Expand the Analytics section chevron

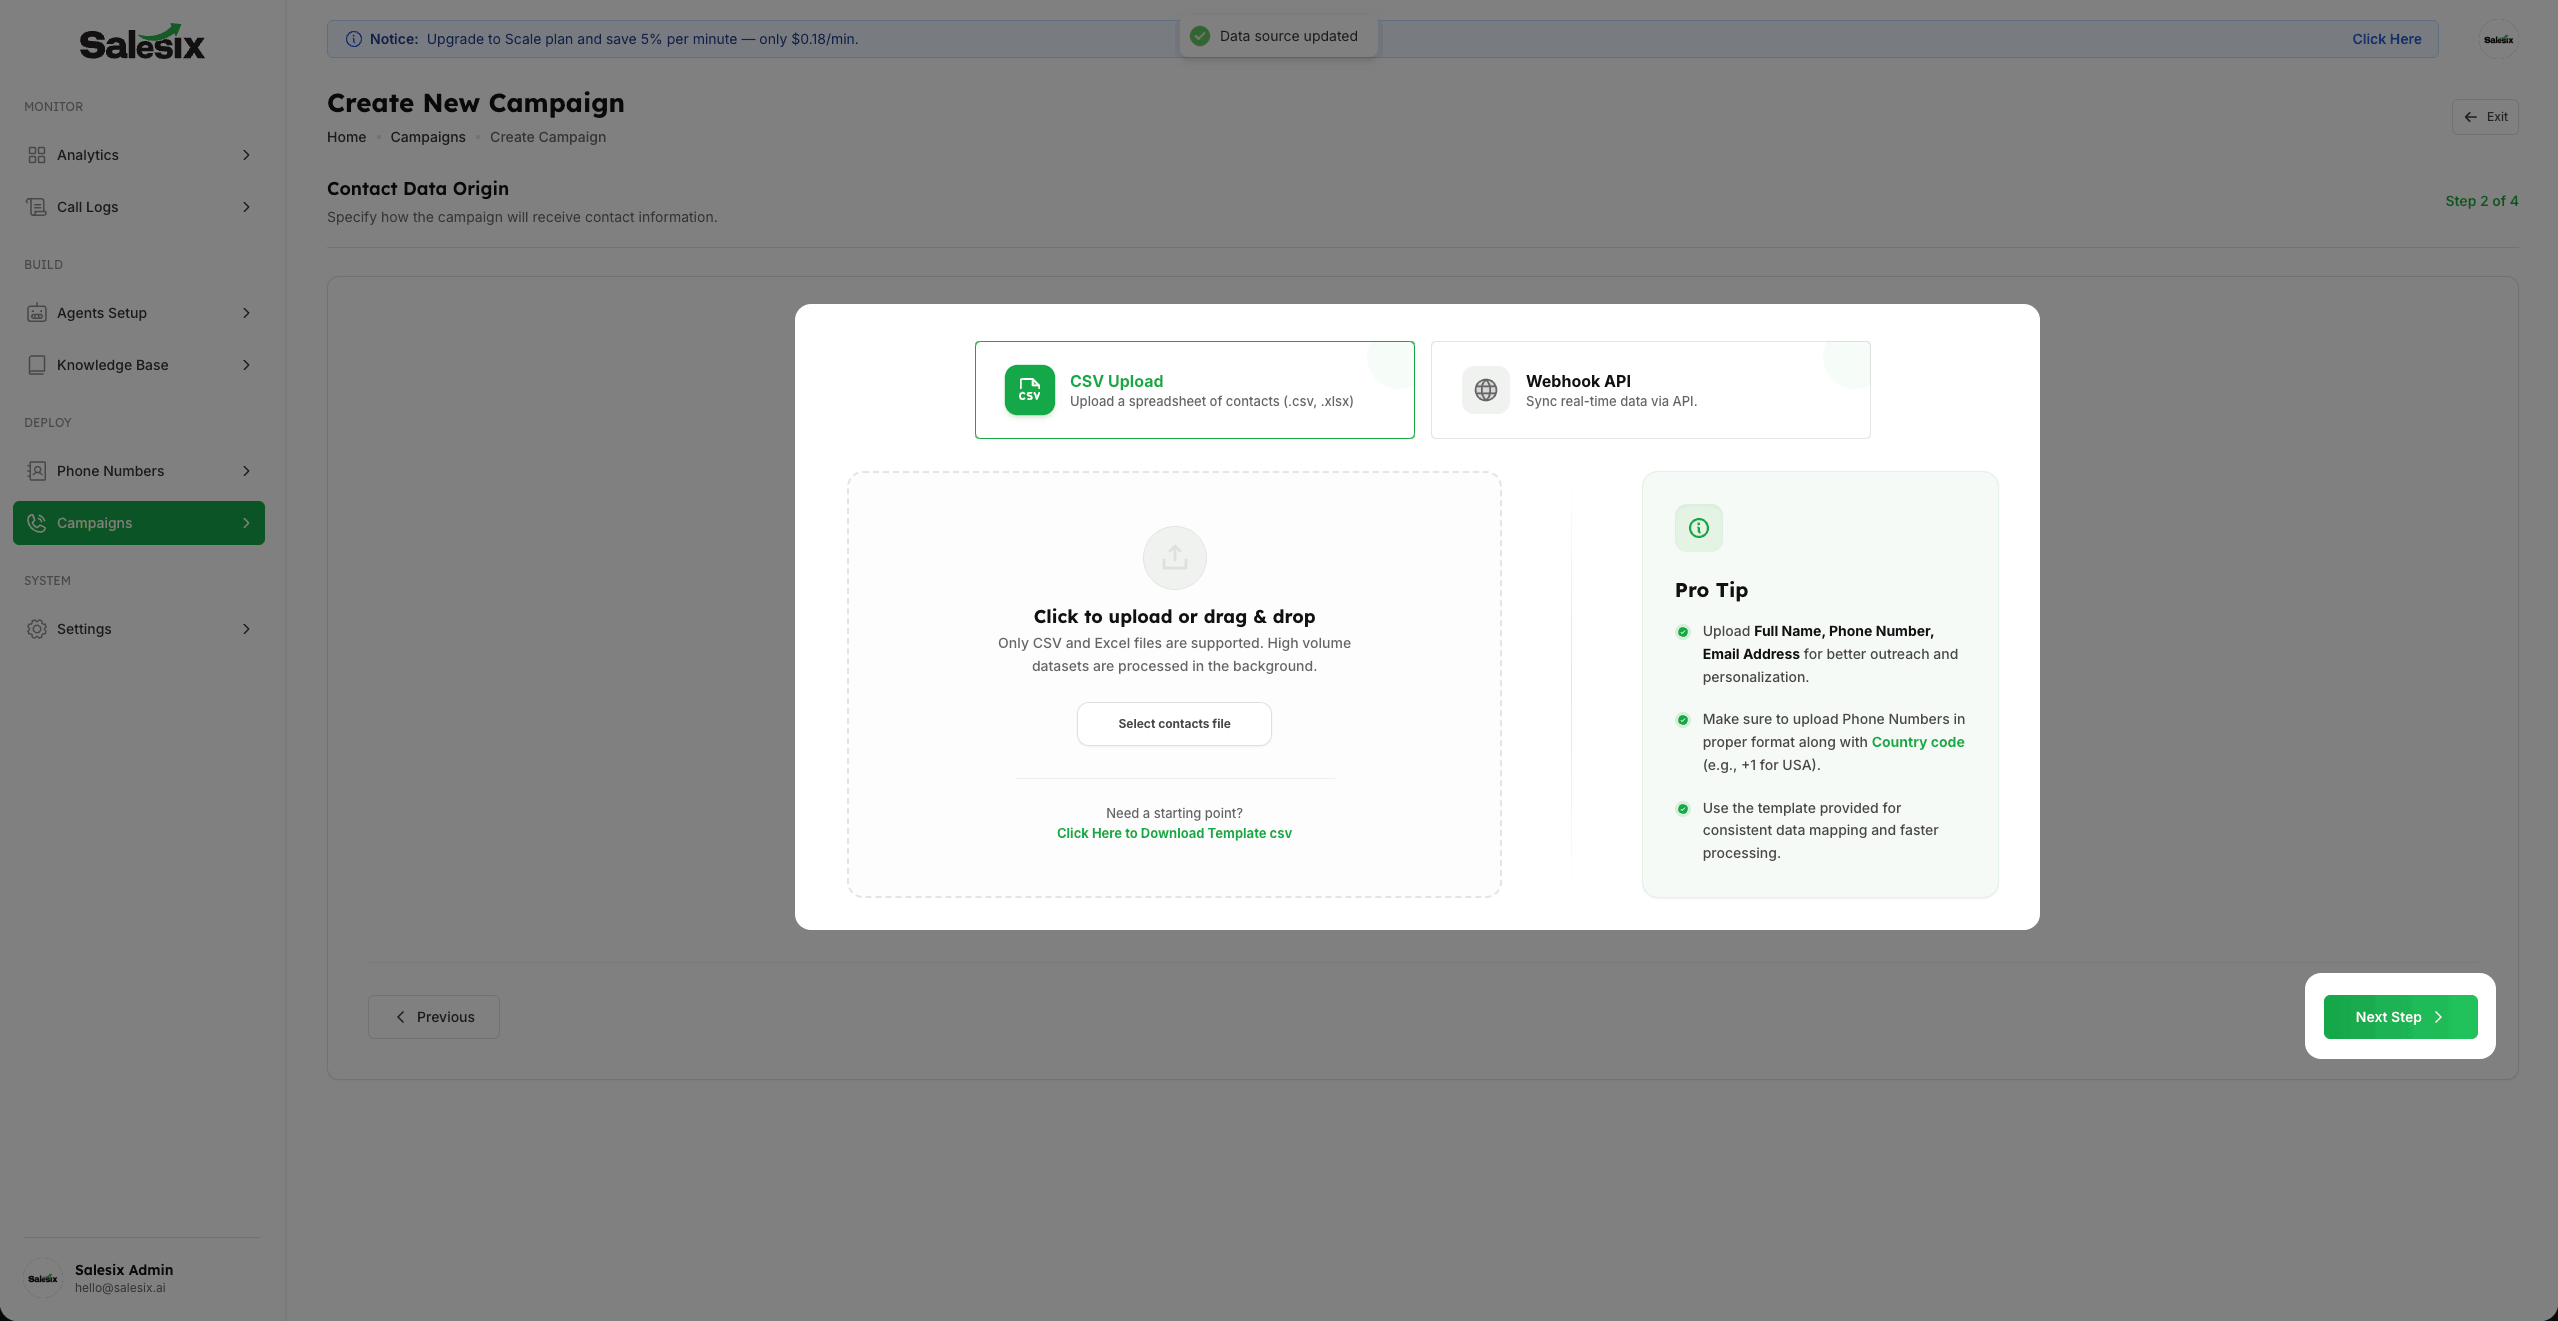[x=246, y=155]
